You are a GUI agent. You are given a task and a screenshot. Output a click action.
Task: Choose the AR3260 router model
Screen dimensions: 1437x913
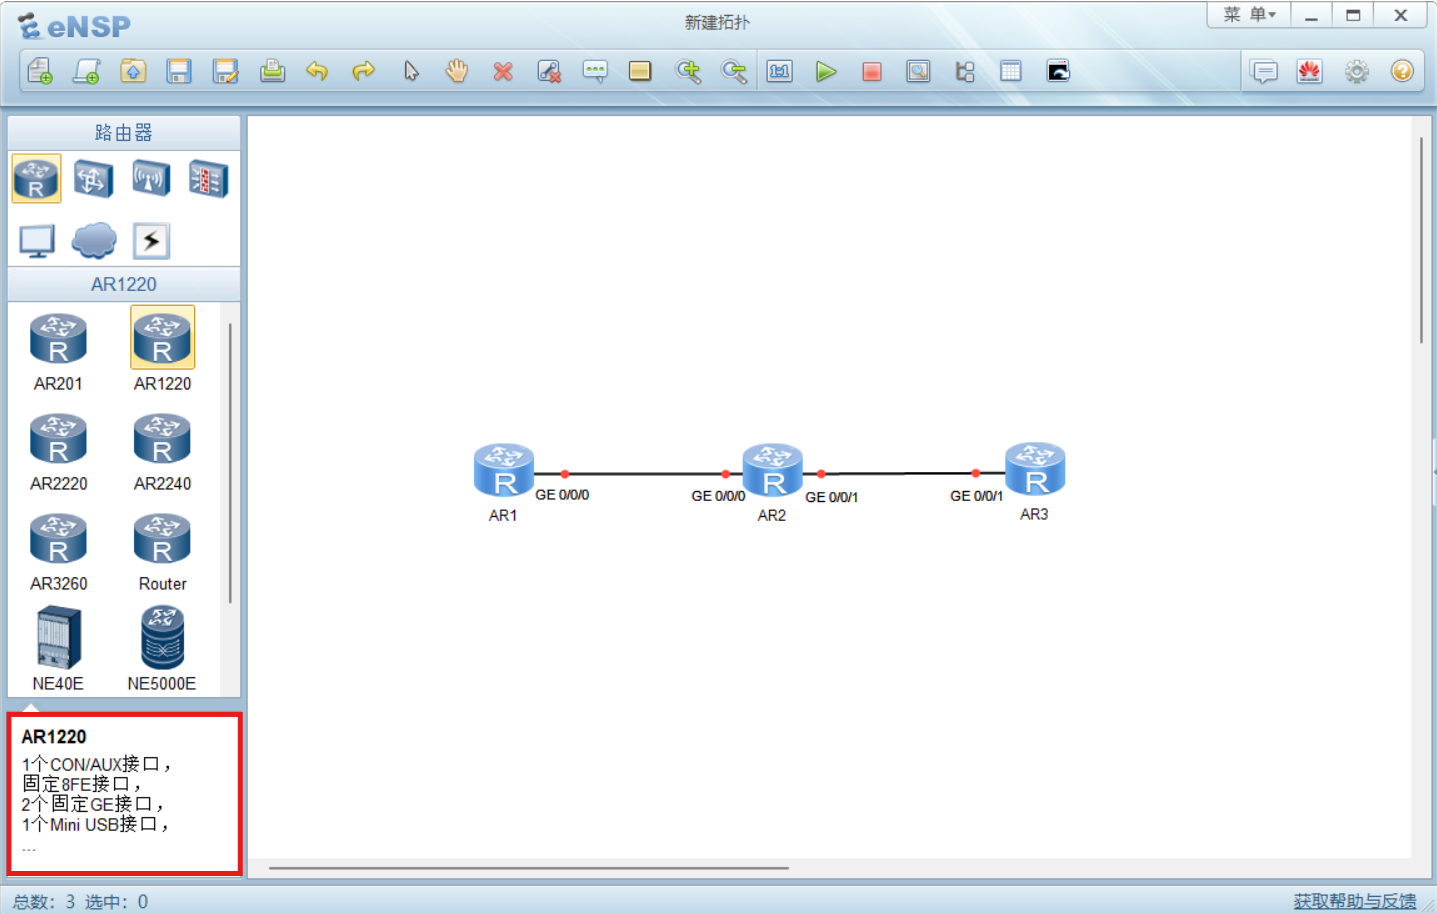[x=58, y=552]
